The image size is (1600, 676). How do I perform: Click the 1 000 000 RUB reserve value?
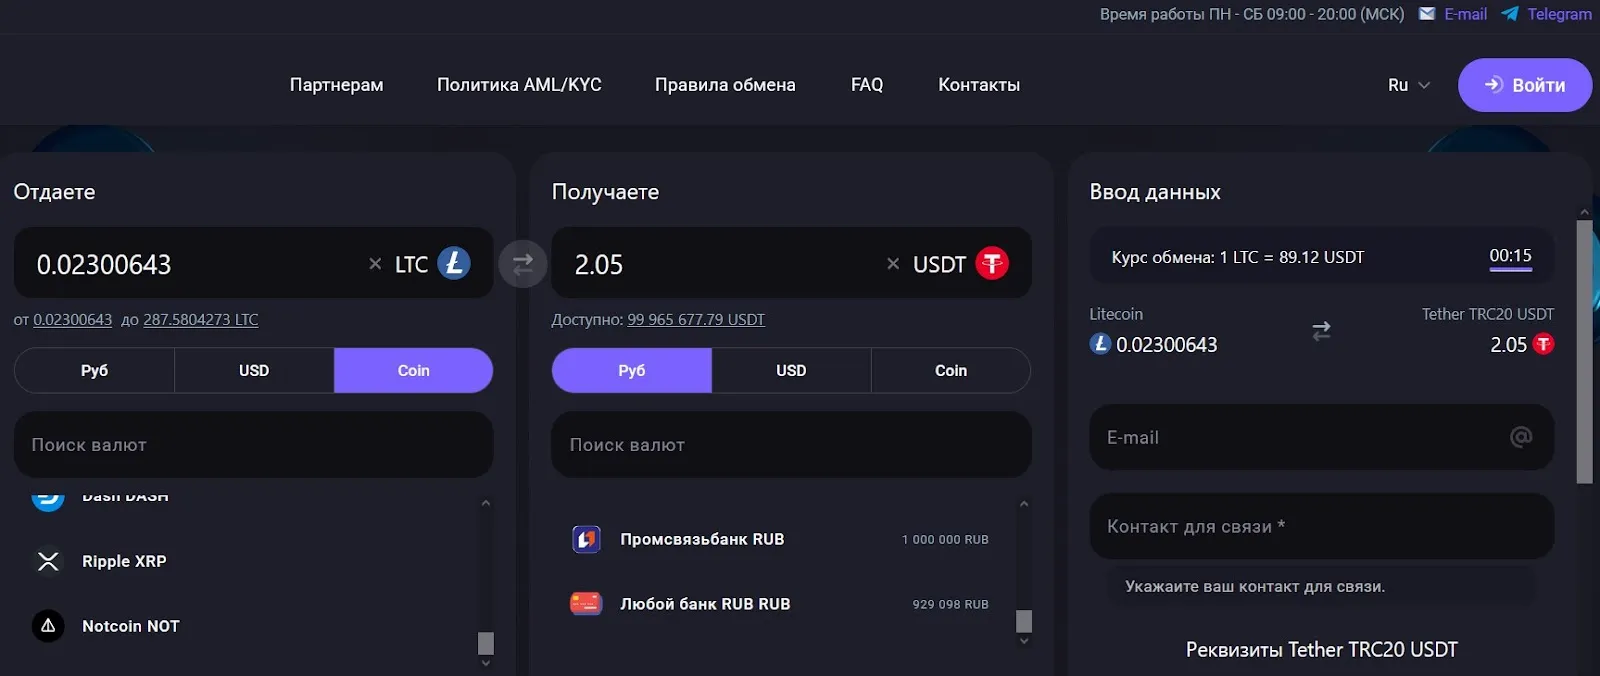945,540
